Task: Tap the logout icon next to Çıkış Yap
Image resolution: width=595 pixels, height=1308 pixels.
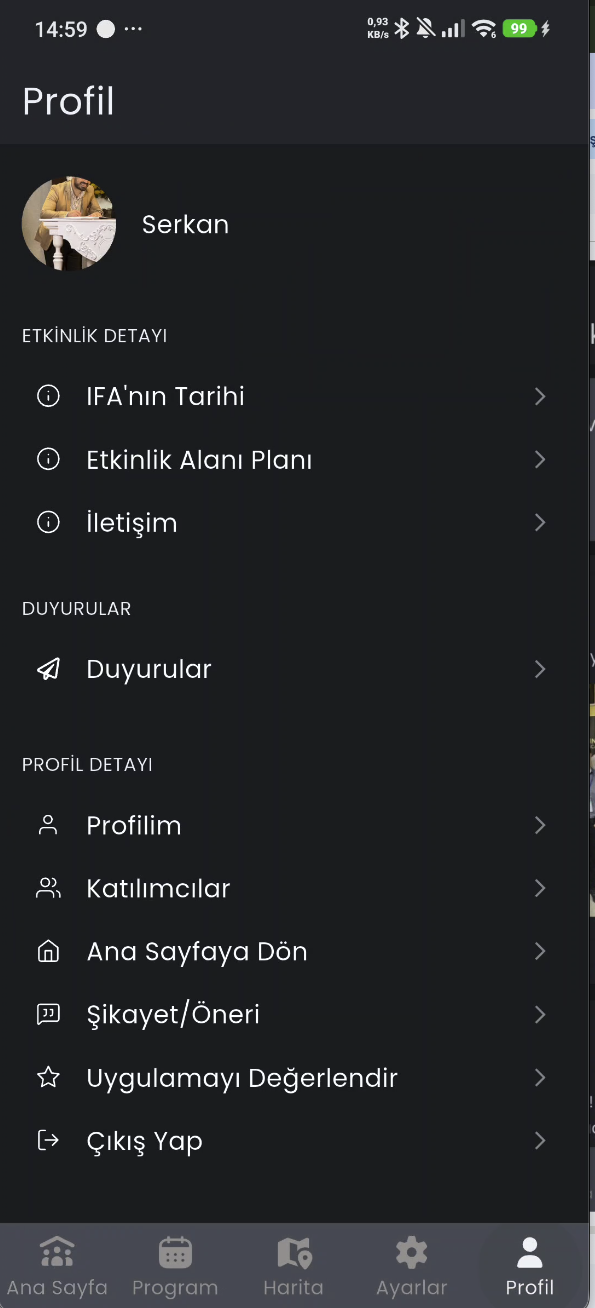Action: pos(48,1140)
